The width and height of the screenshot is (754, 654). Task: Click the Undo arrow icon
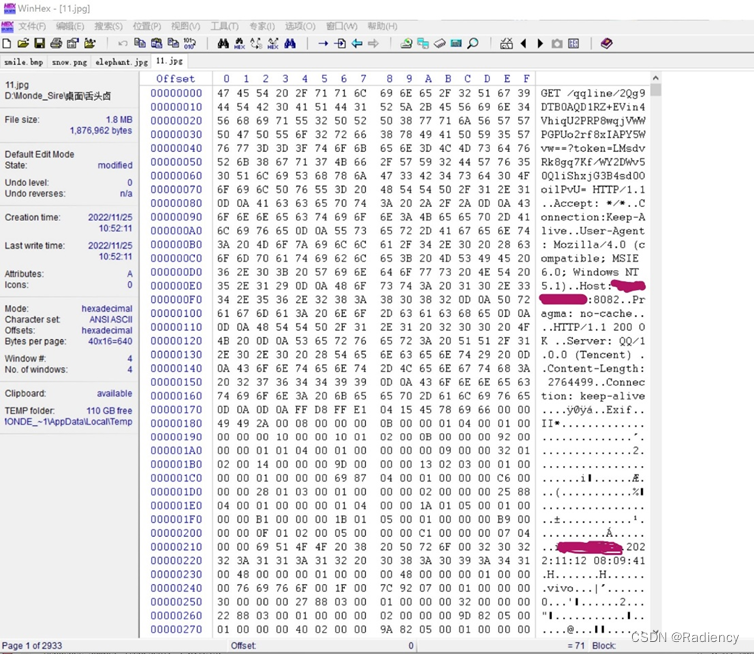[123, 44]
